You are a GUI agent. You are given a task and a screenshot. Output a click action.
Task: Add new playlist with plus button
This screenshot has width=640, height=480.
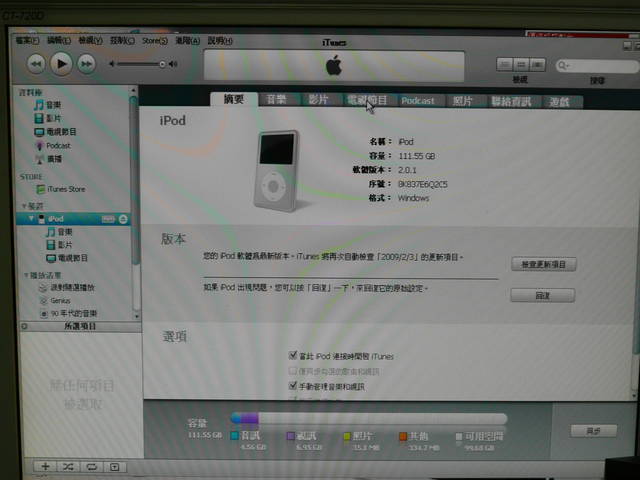(x=45, y=467)
